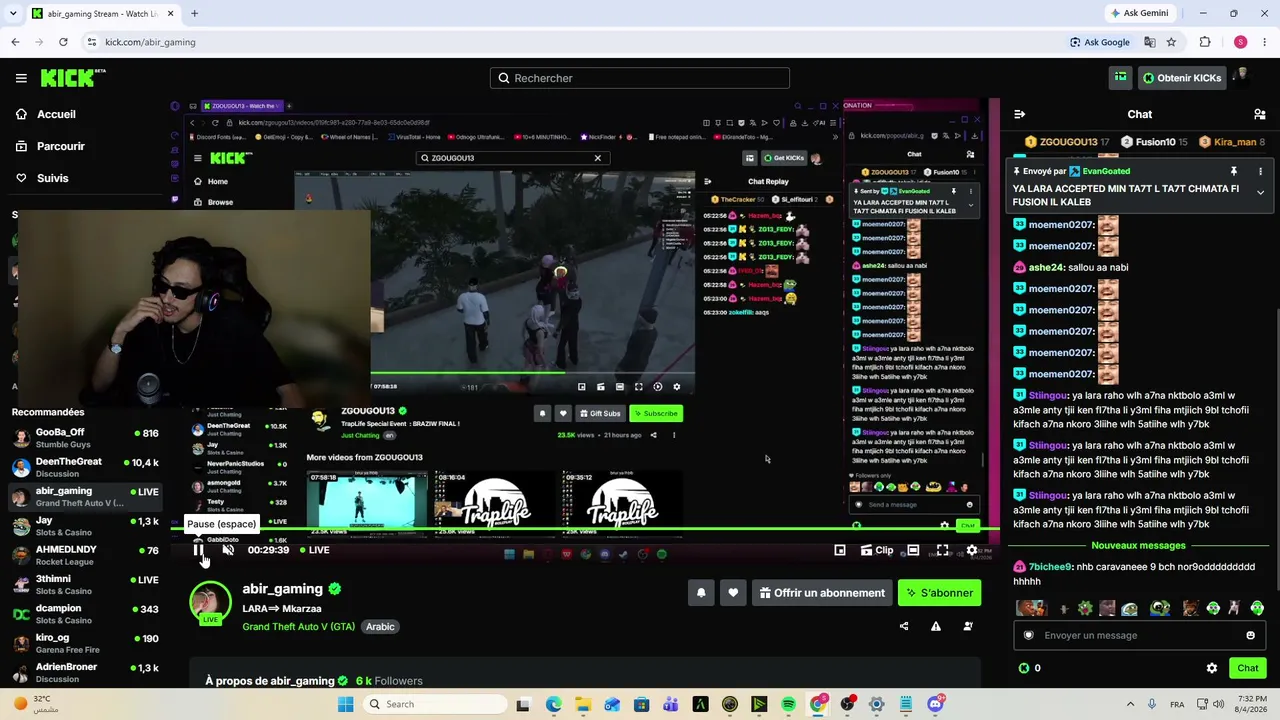
Task: Open the abir_gaming channel avatar
Action: click(210, 603)
